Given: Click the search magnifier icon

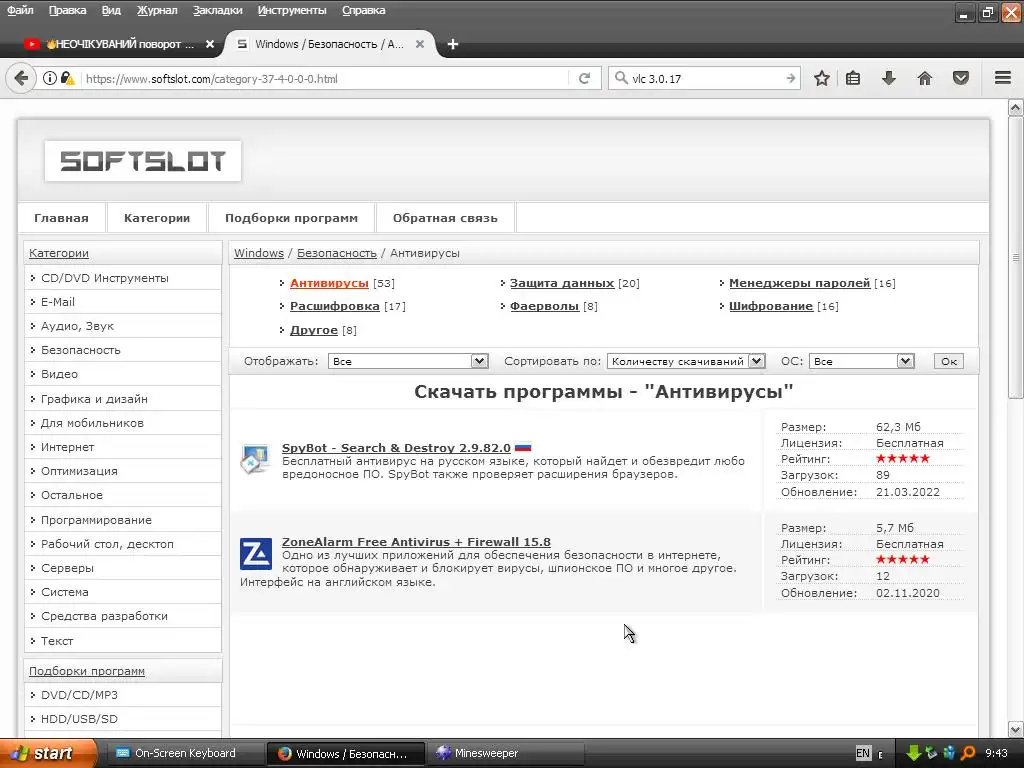Looking at the screenshot, I should 621,78.
